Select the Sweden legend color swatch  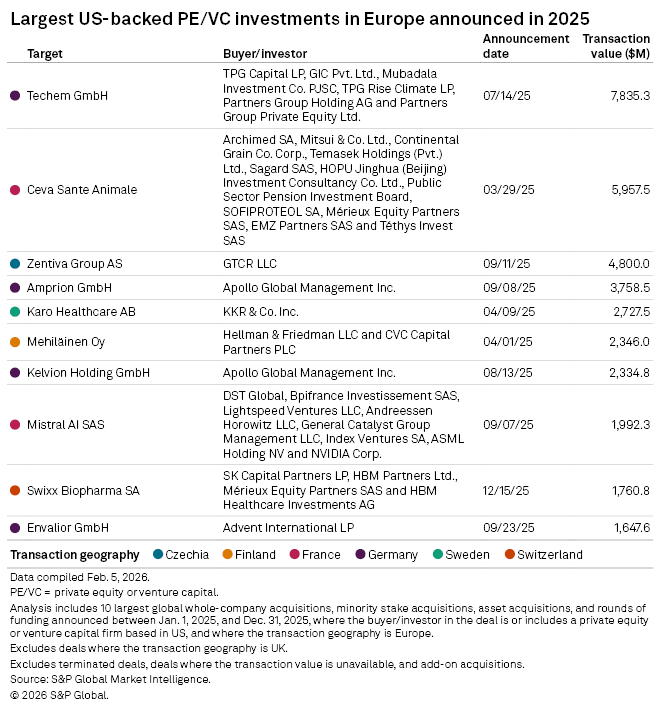coord(438,554)
